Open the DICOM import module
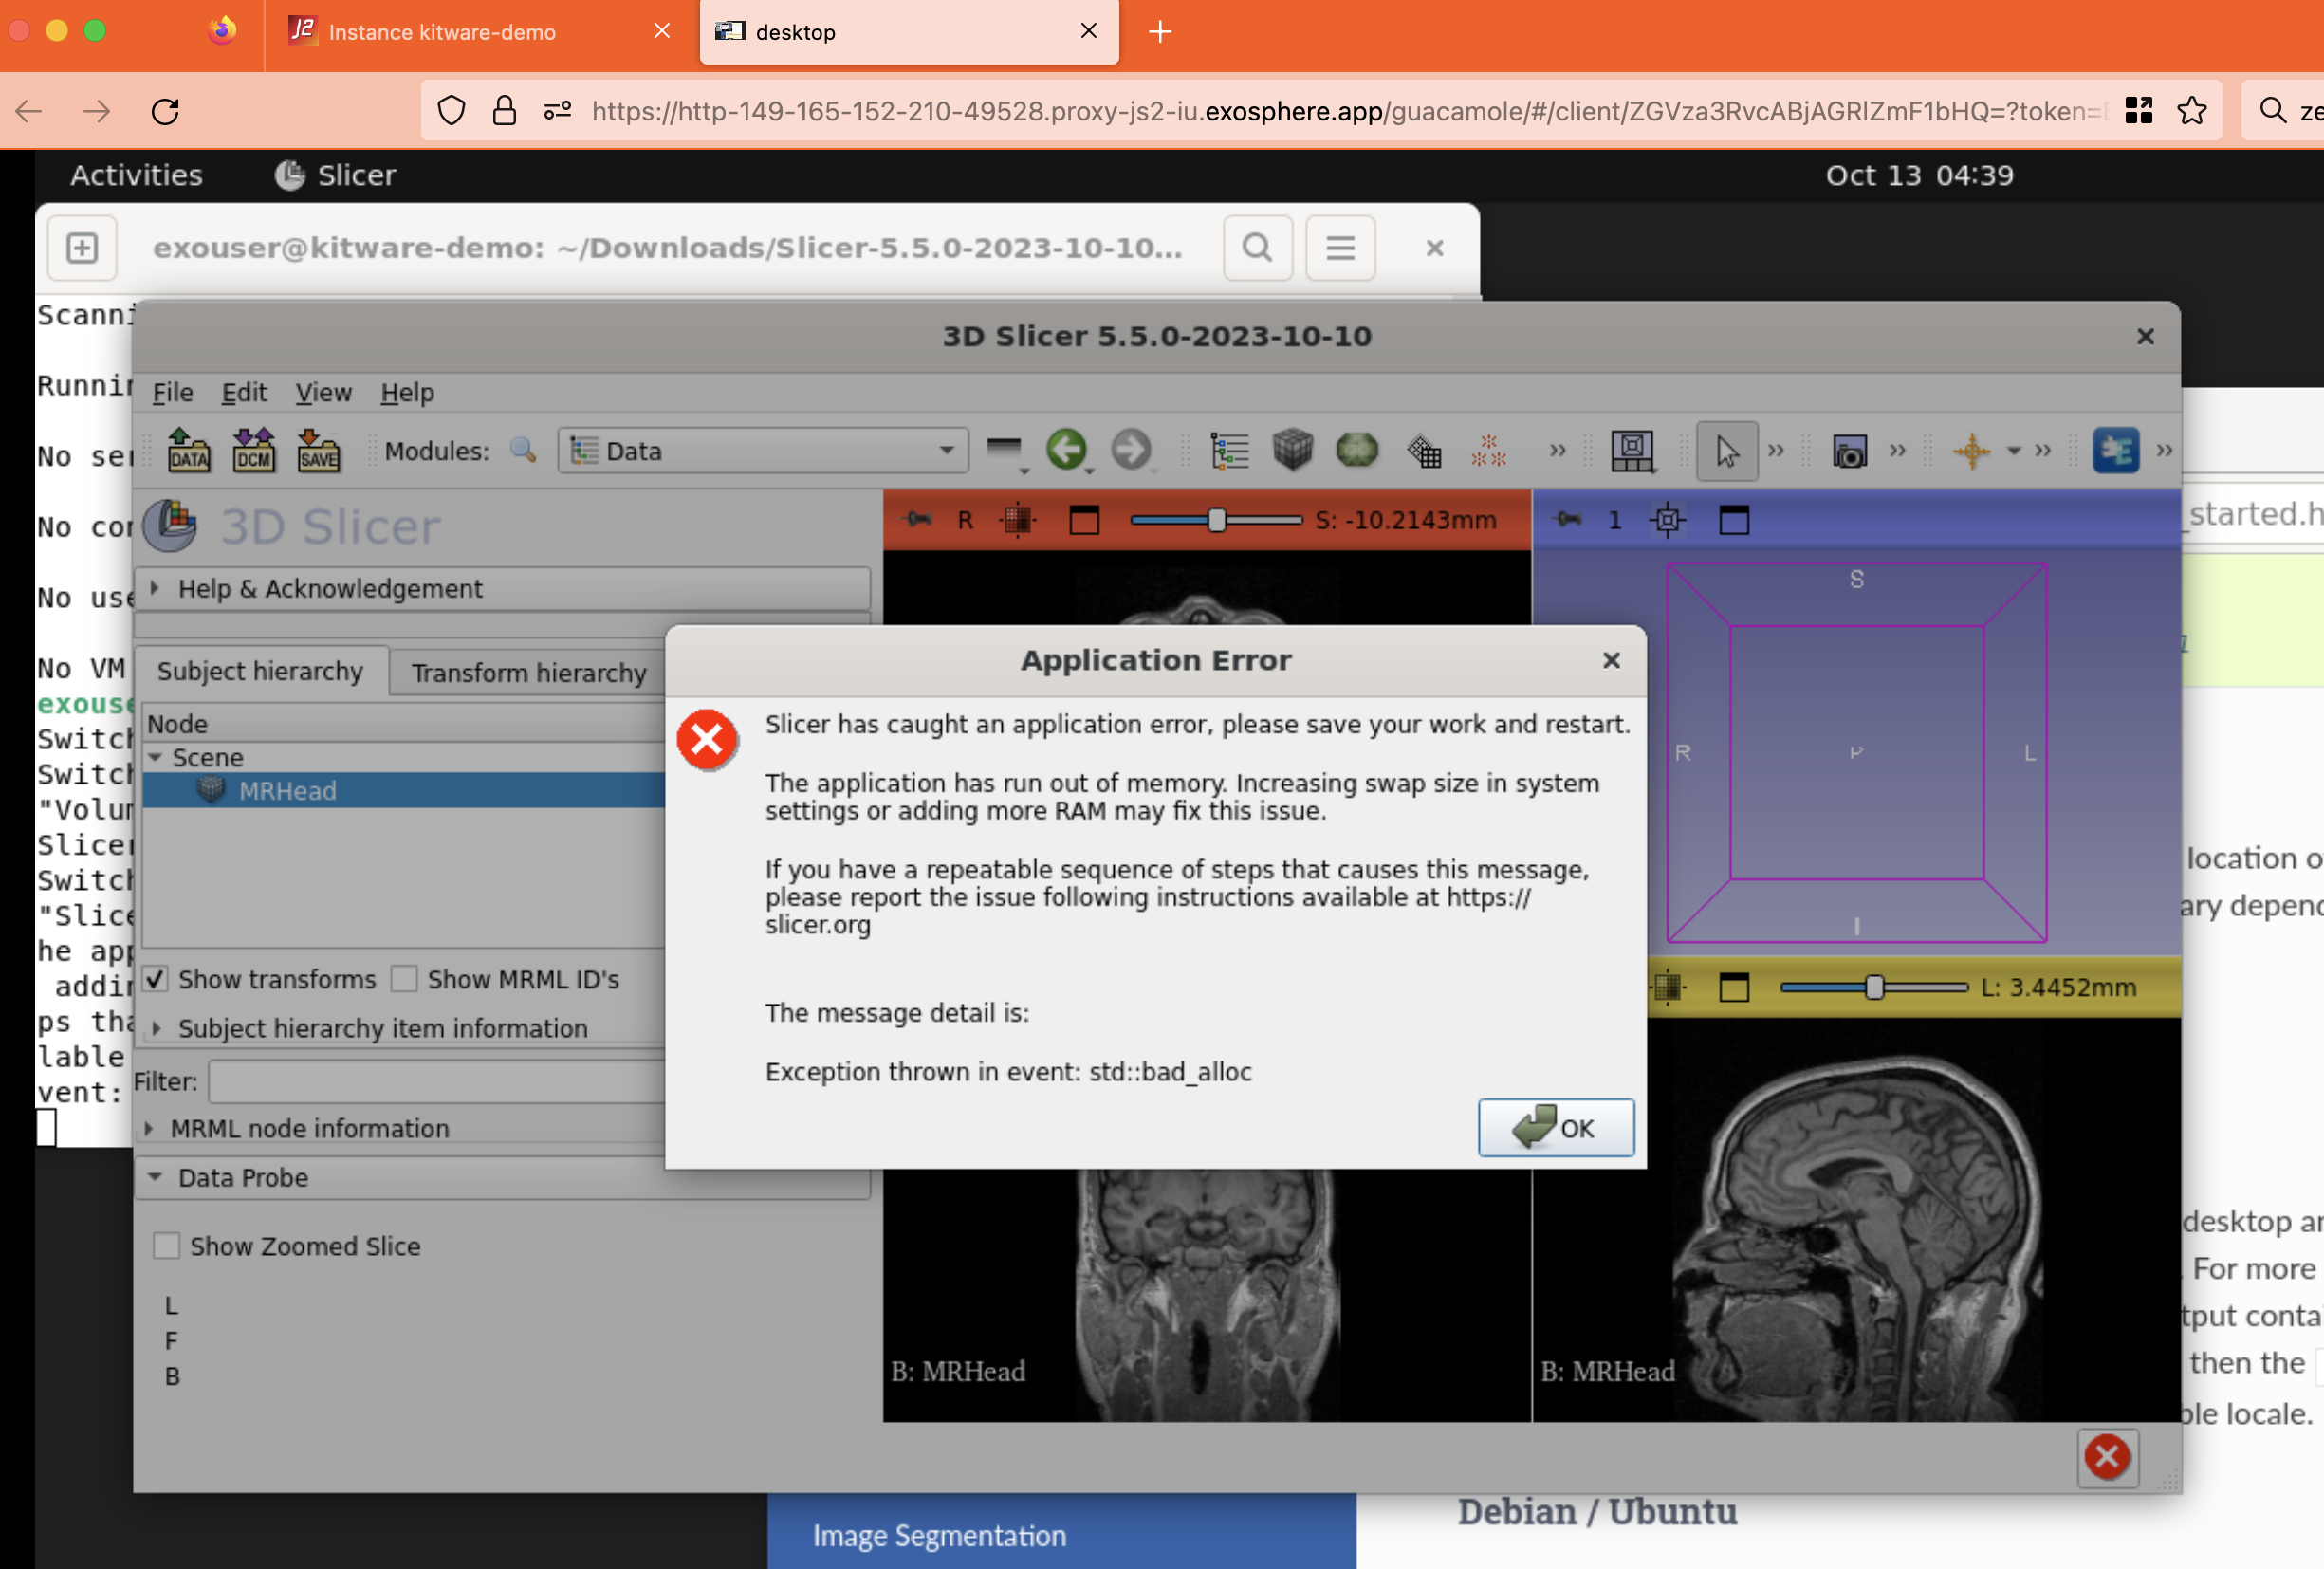 (x=253, y=450)
